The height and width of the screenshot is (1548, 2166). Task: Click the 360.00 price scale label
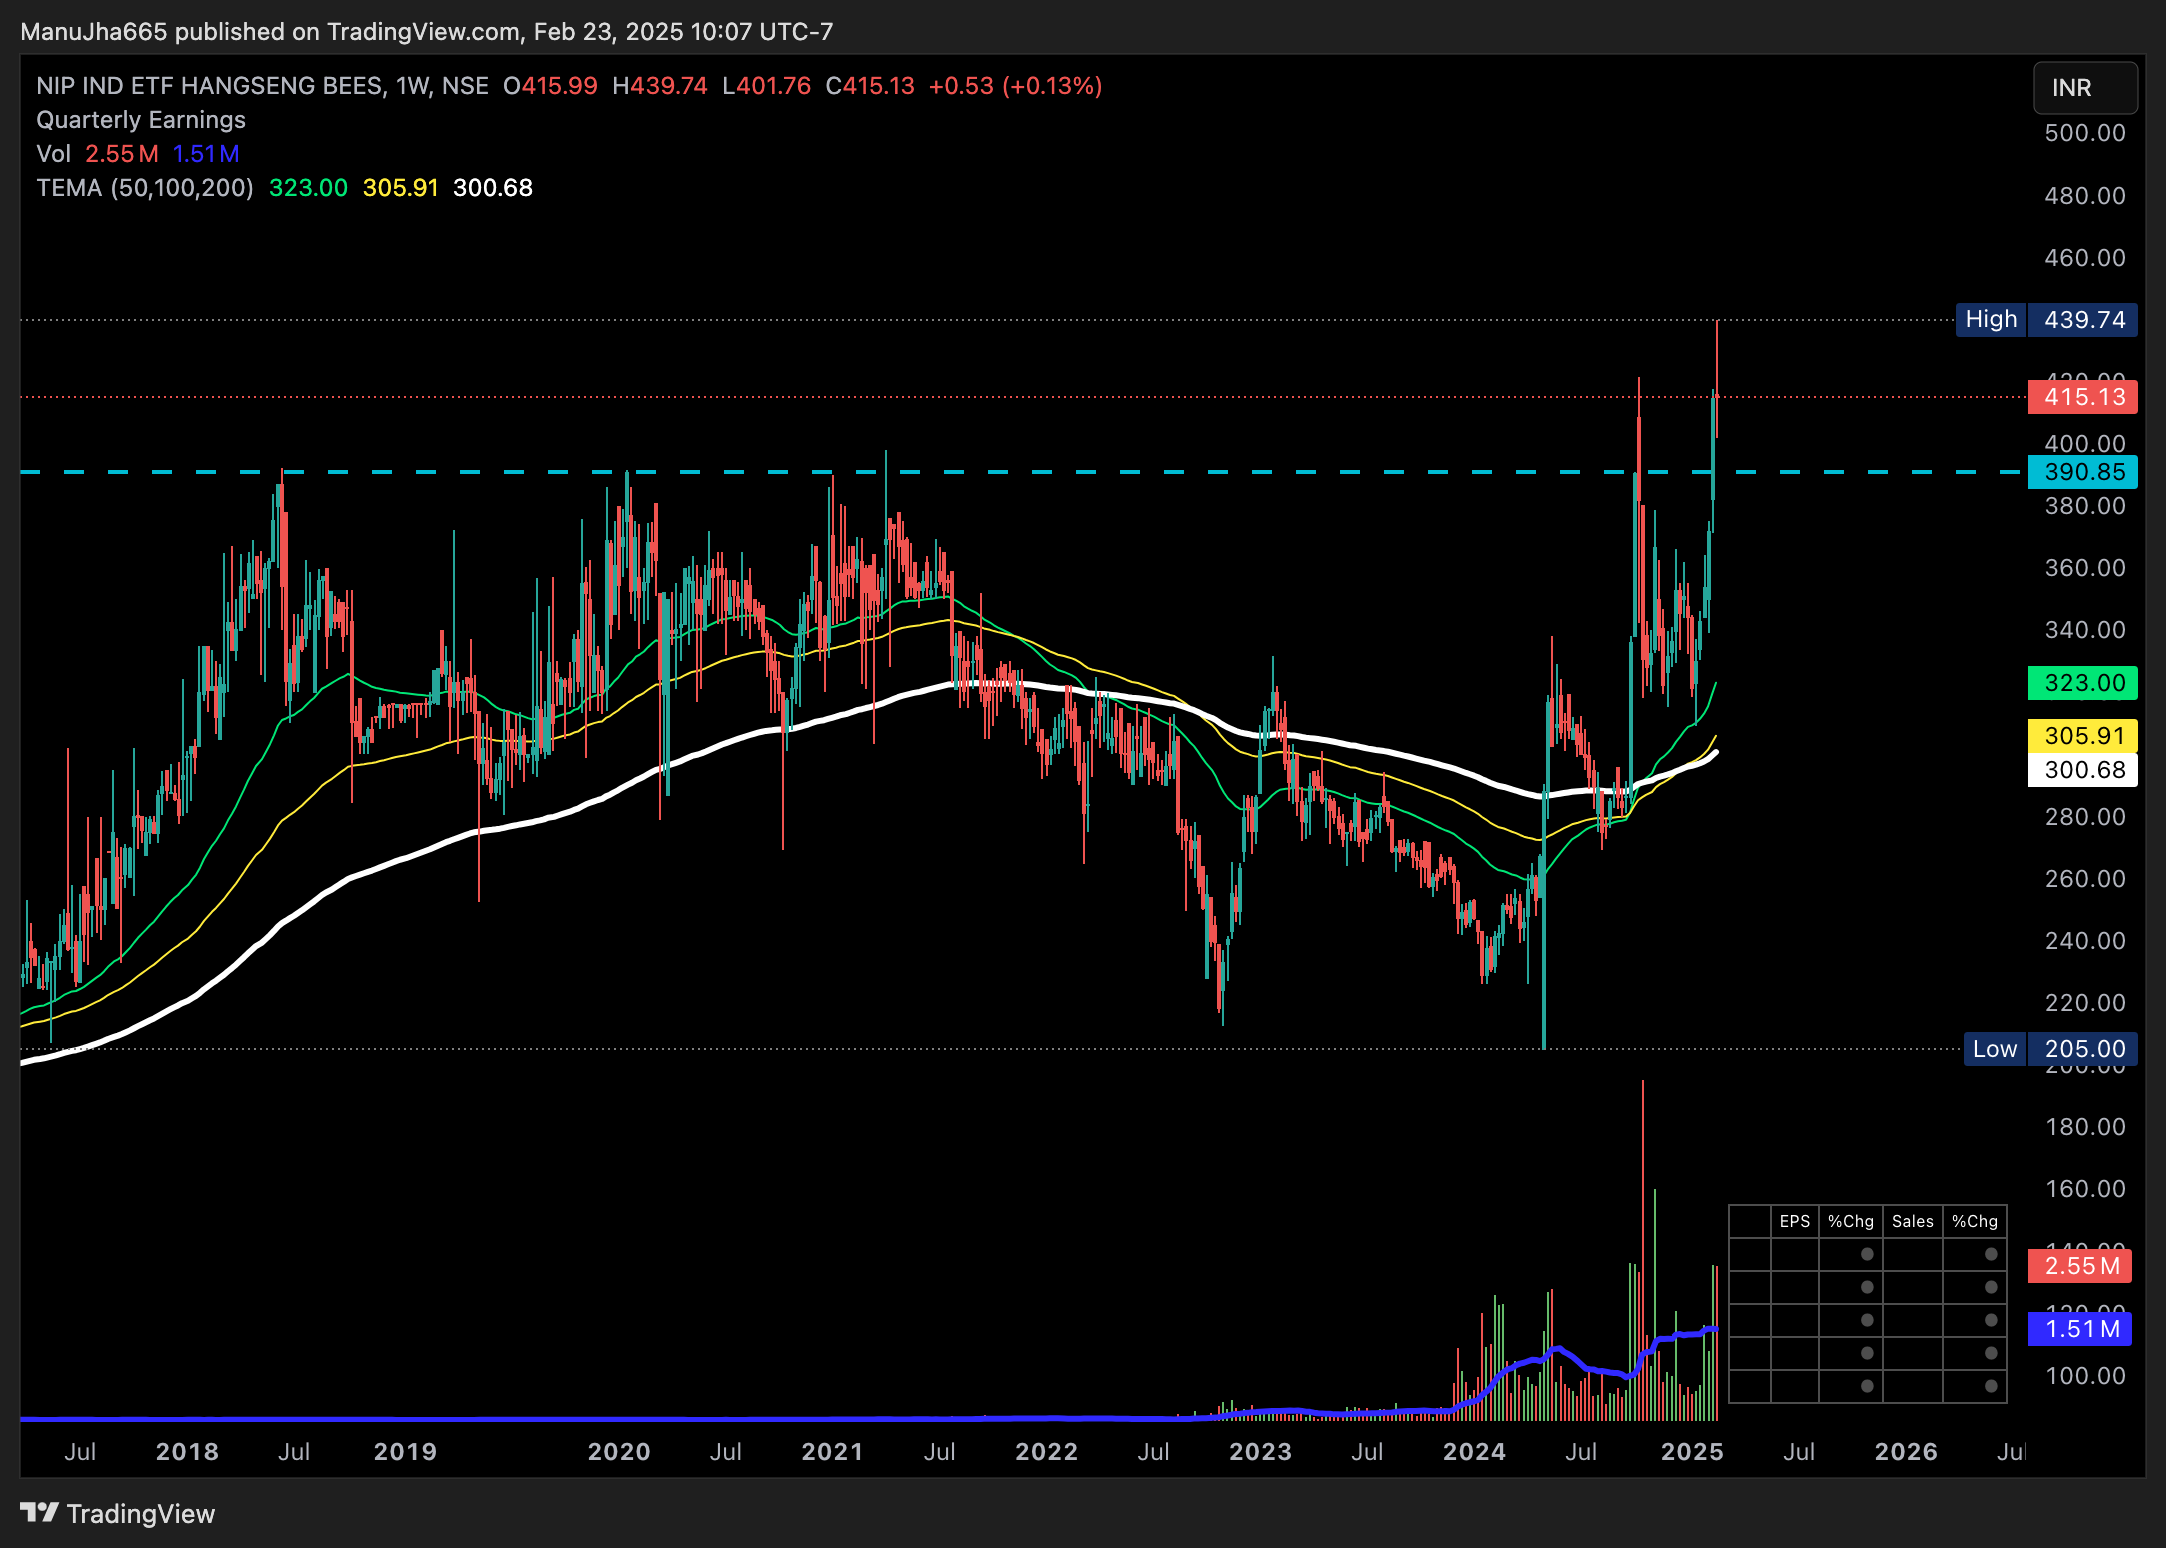tap(2085, 568)
